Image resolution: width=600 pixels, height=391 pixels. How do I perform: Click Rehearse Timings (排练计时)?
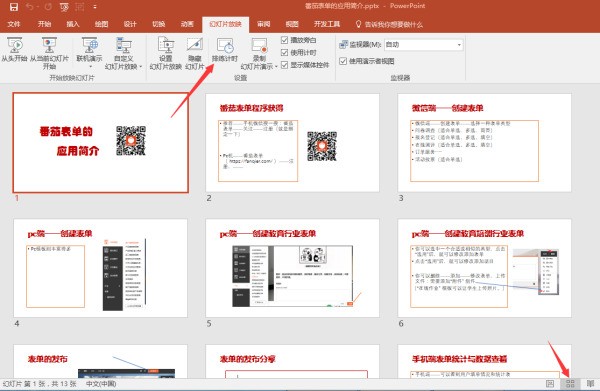point(225,50)
